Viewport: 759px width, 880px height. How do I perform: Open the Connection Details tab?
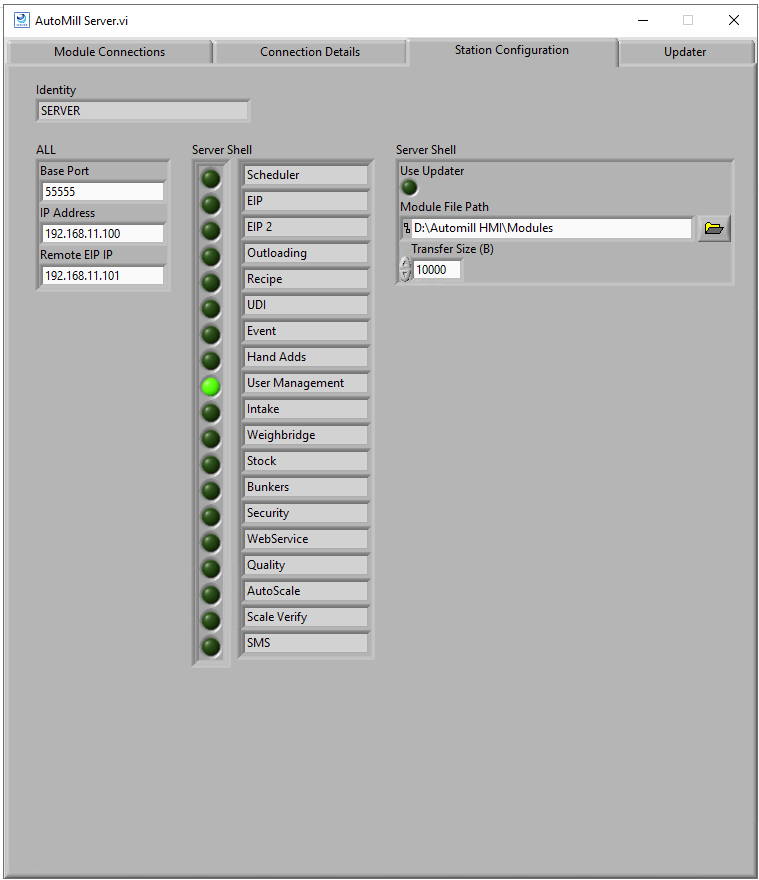[310, 52]
